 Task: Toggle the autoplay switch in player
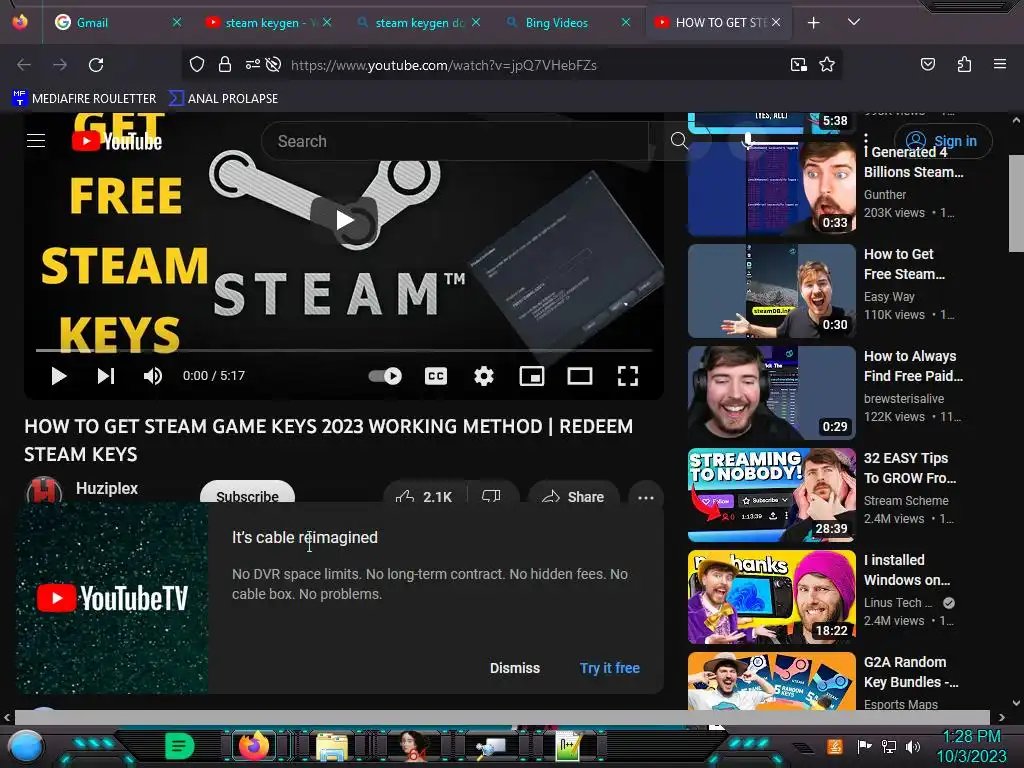tap(385, 376)
